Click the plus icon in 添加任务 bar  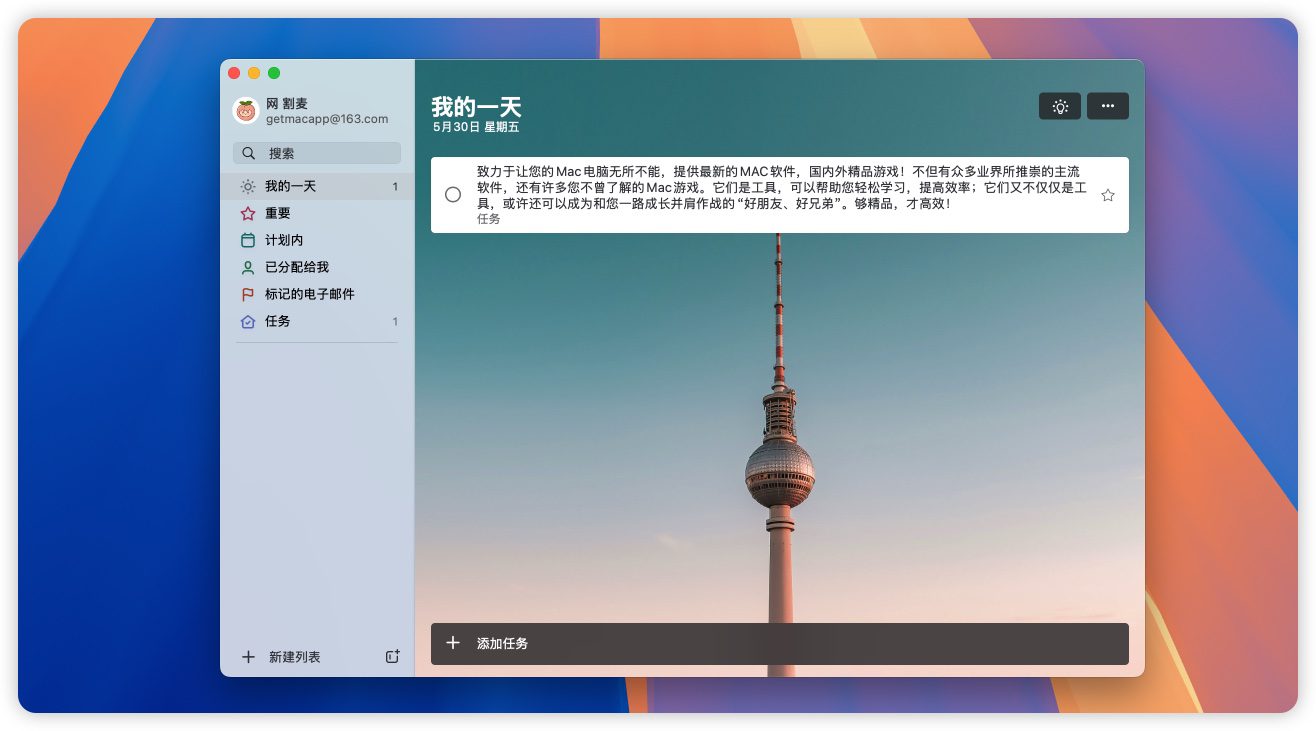coord(453,643)
